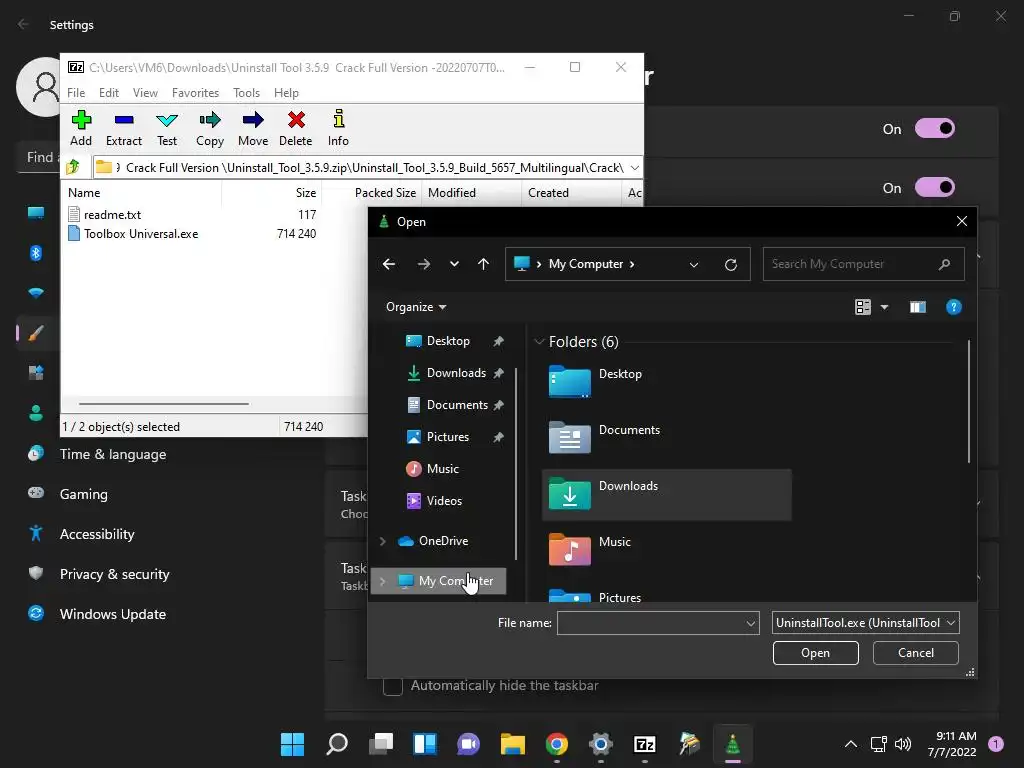Click the Delete tool in 7-Zip
This screenshot has width=1024, height=768.
296,129
